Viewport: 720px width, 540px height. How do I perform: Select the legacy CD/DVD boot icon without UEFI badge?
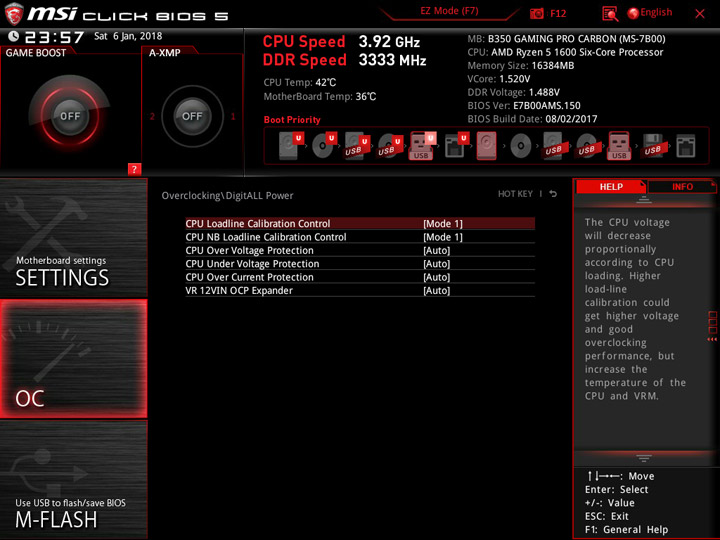coord(521,146)
